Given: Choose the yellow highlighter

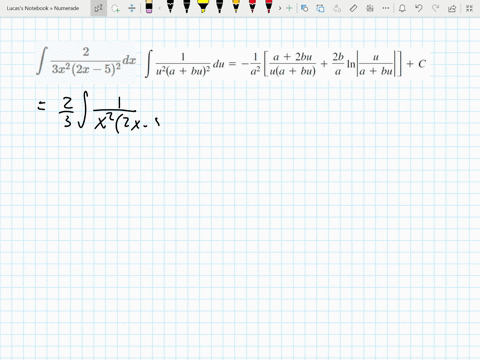Looking at the screenshot, I should coord(203,7).
